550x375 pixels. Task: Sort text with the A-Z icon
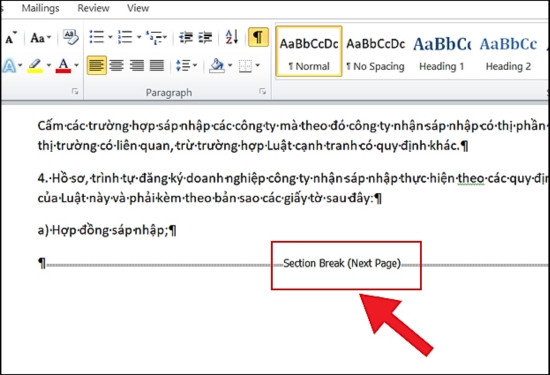232,37
